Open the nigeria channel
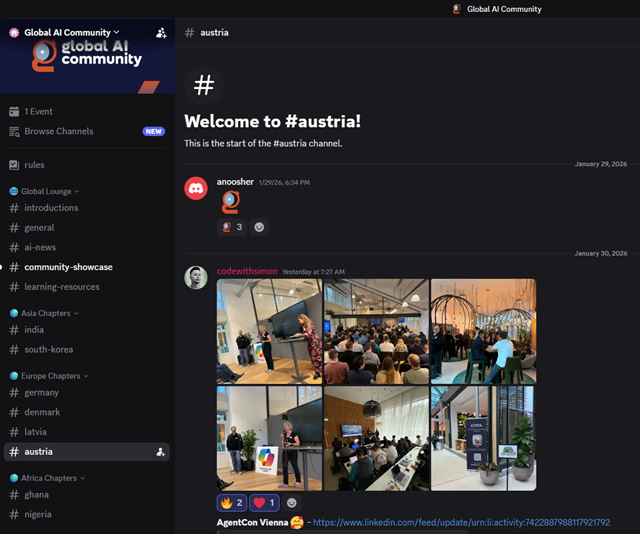Viewport: 640px width, 534px height. (38, 514)
